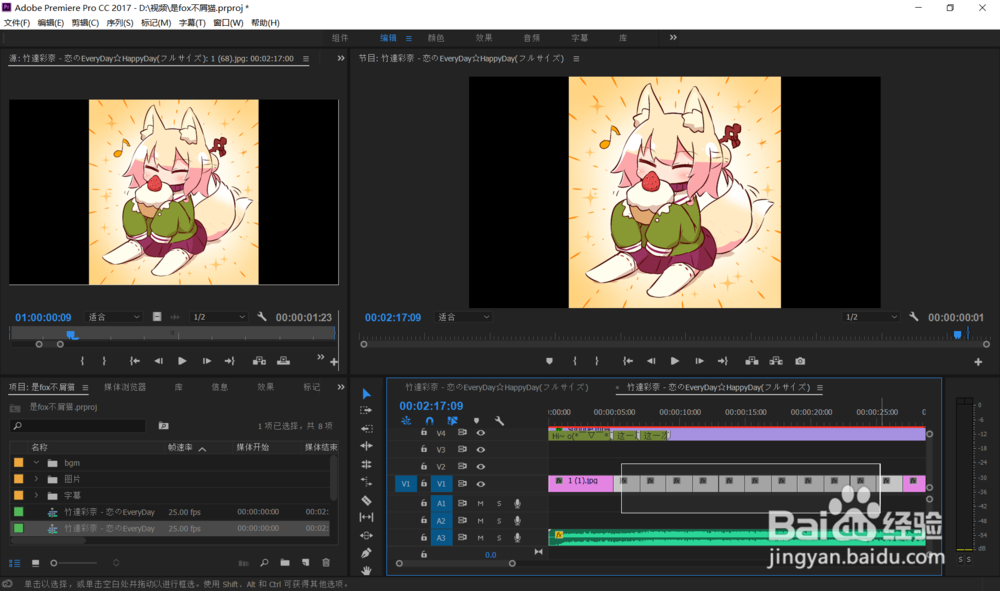Image resolution: width=1000 pixels, height=591 pixels.
Task: Go to In point in Program monitor
Action: click(628, 361)
